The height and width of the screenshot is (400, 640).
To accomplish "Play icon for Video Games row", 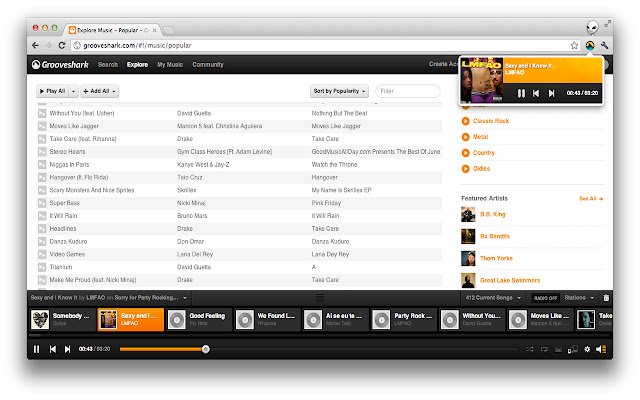I will click(x=42, y=254).
